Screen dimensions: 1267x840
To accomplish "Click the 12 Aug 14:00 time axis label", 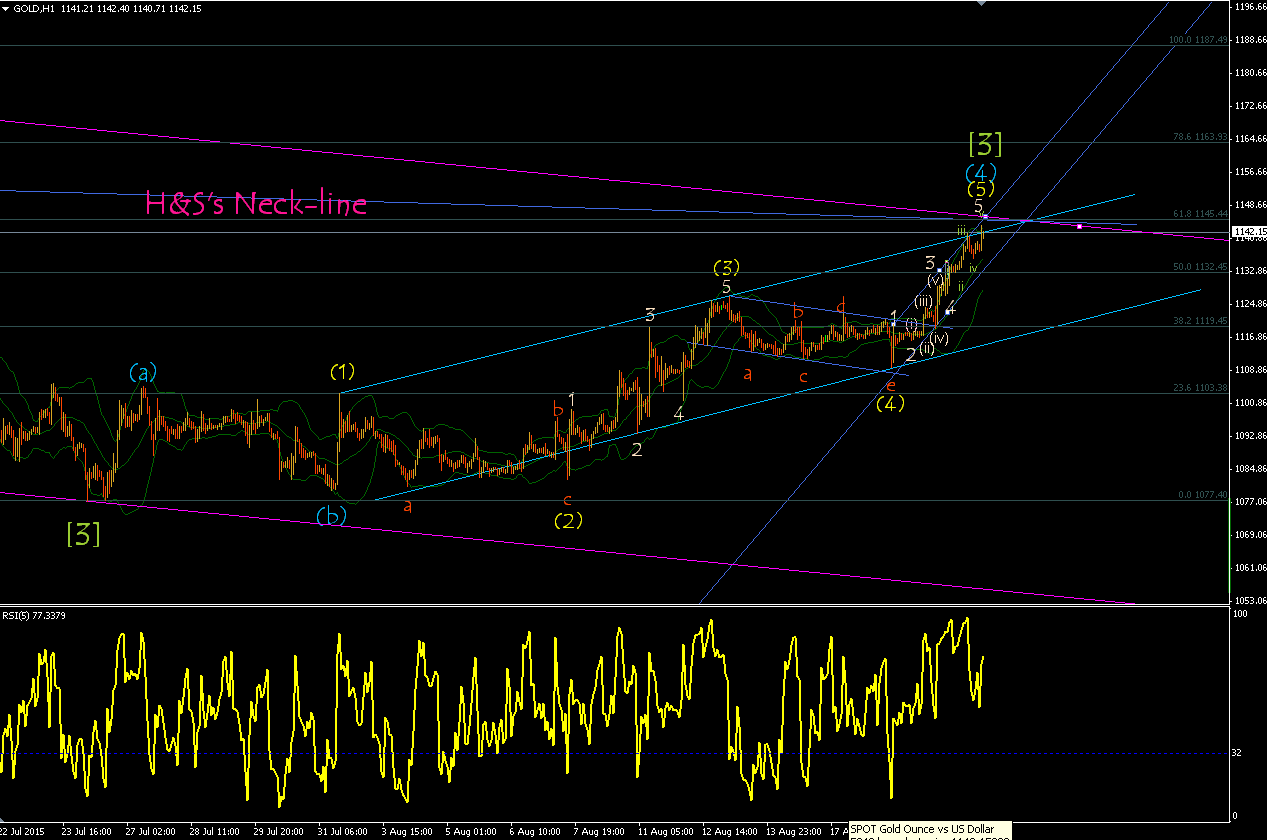I will coord(729,831).
